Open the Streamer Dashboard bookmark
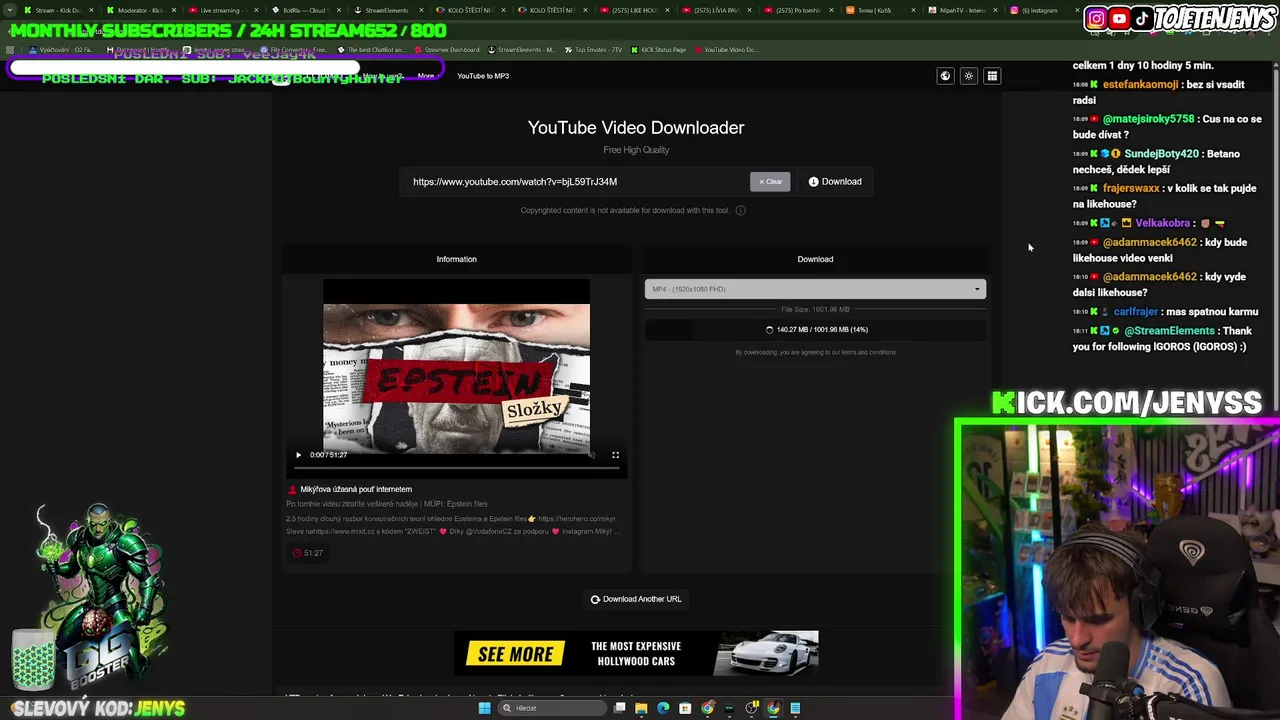 click(x=446, y=50)
